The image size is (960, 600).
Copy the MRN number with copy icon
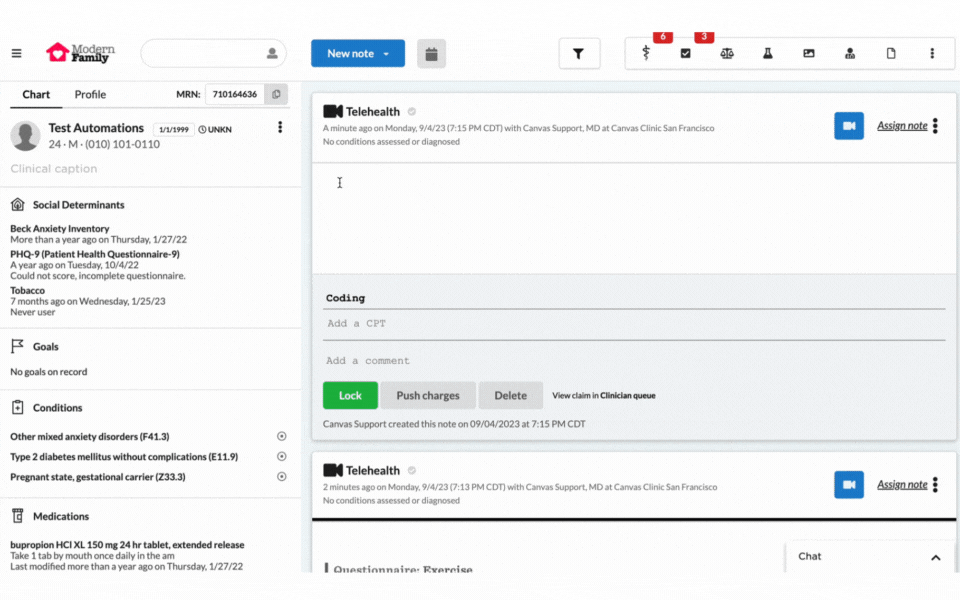tap(277, 94)
